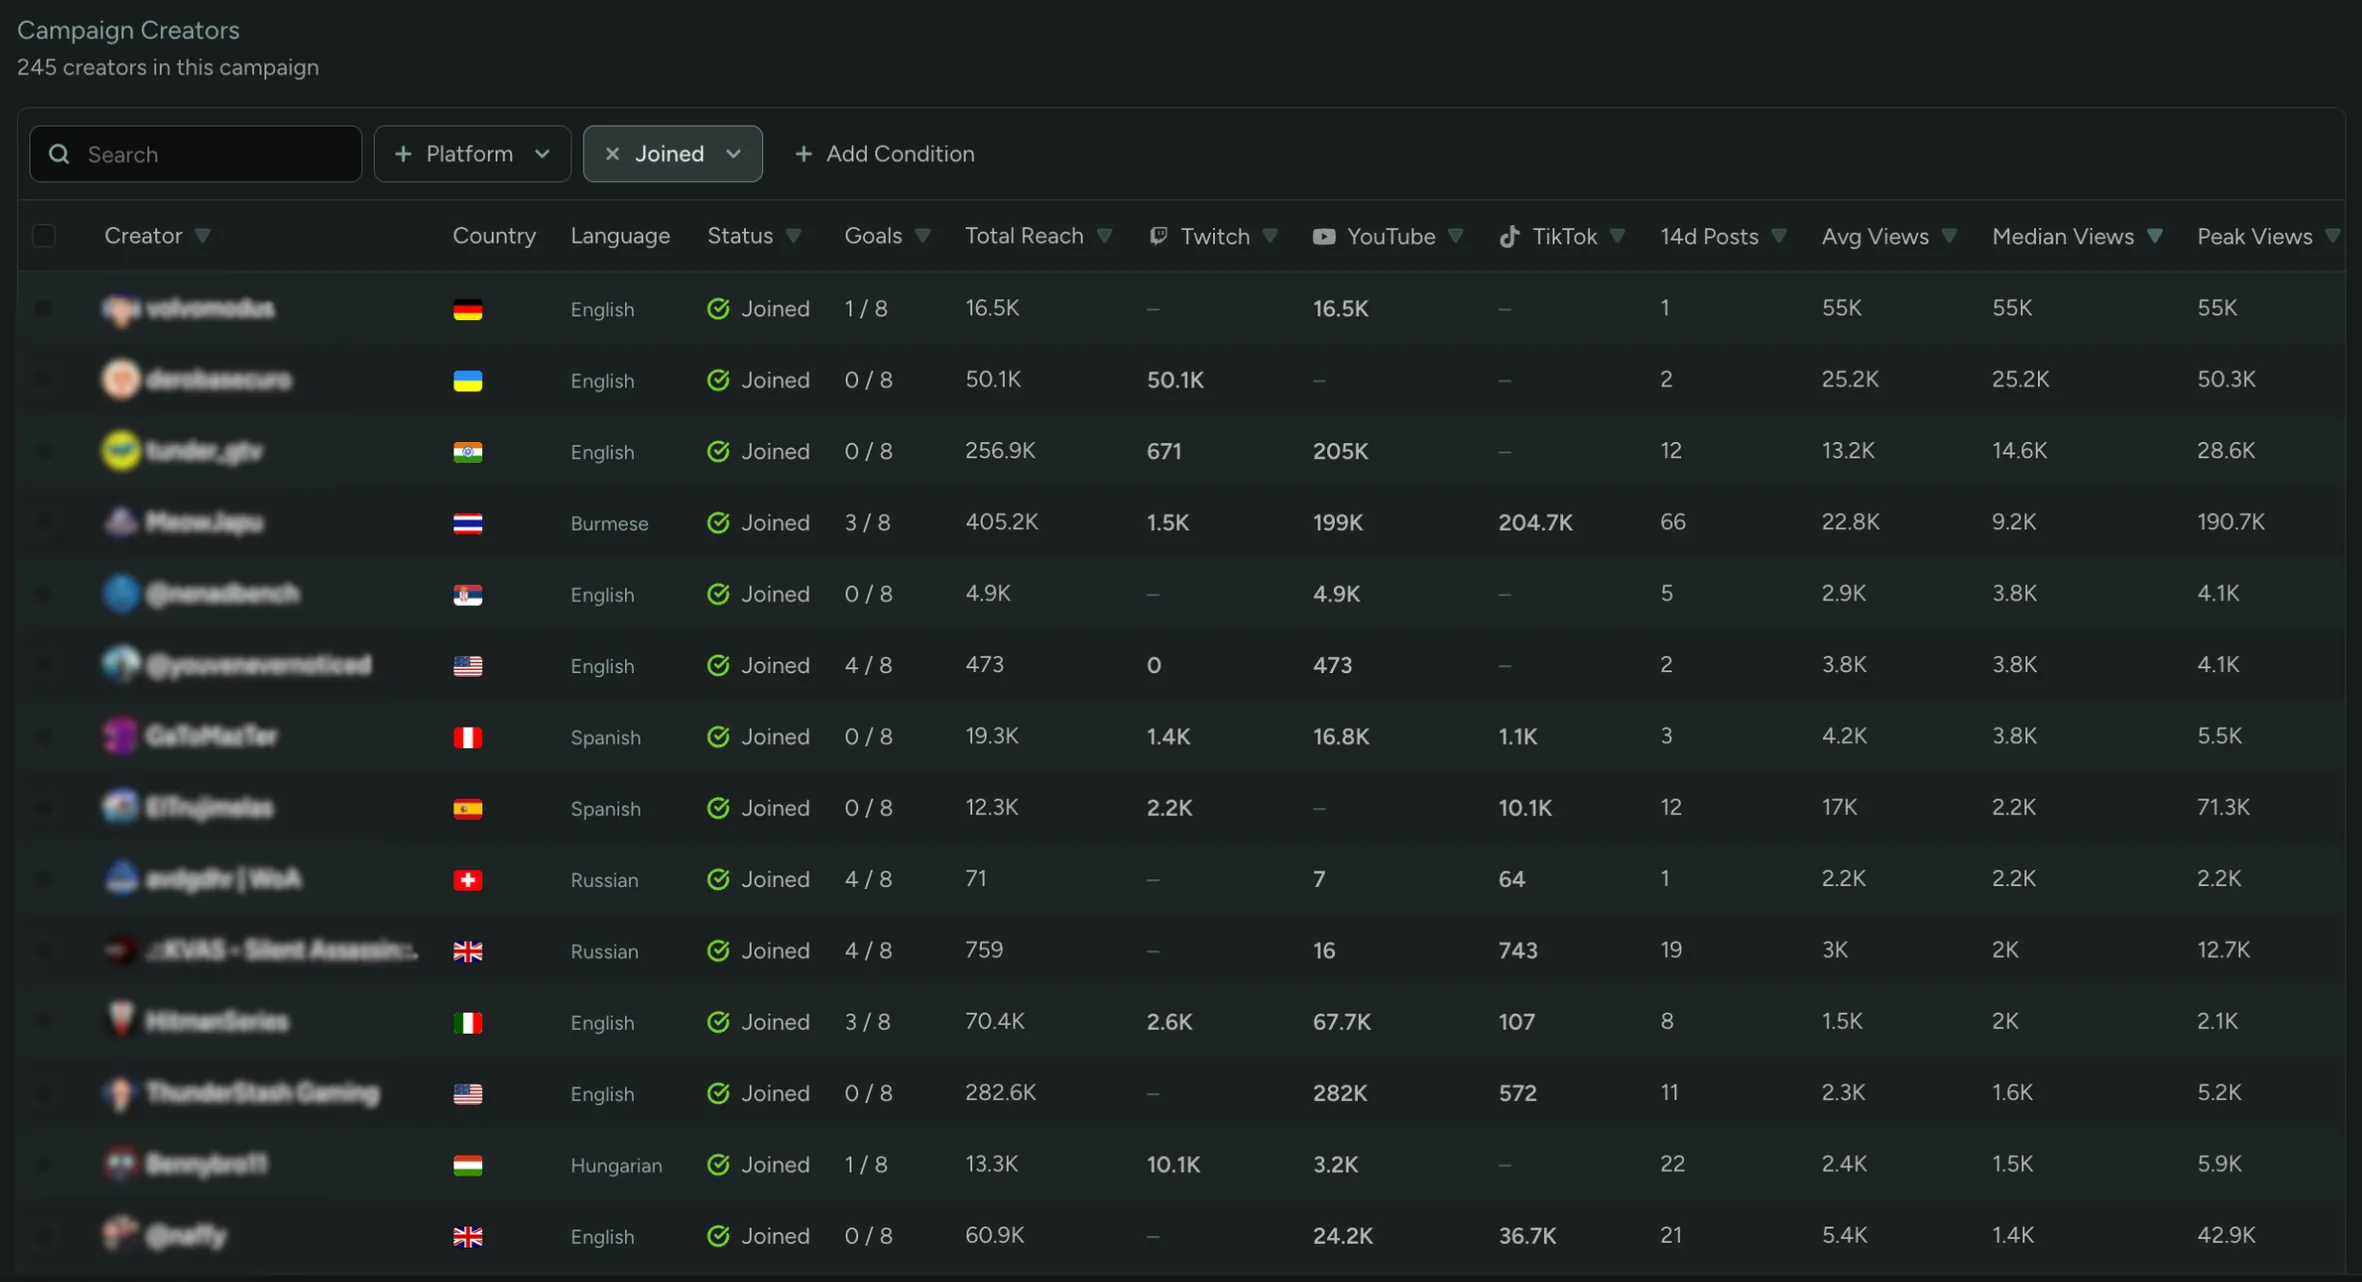Click the Spain flag icon in 12.3K row

click(x=467, y=808)
